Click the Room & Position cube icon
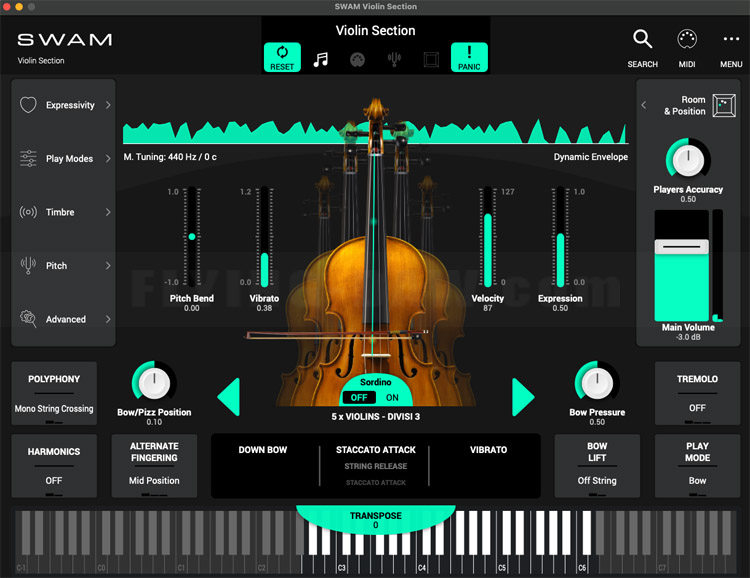 [x=724, y=105]
